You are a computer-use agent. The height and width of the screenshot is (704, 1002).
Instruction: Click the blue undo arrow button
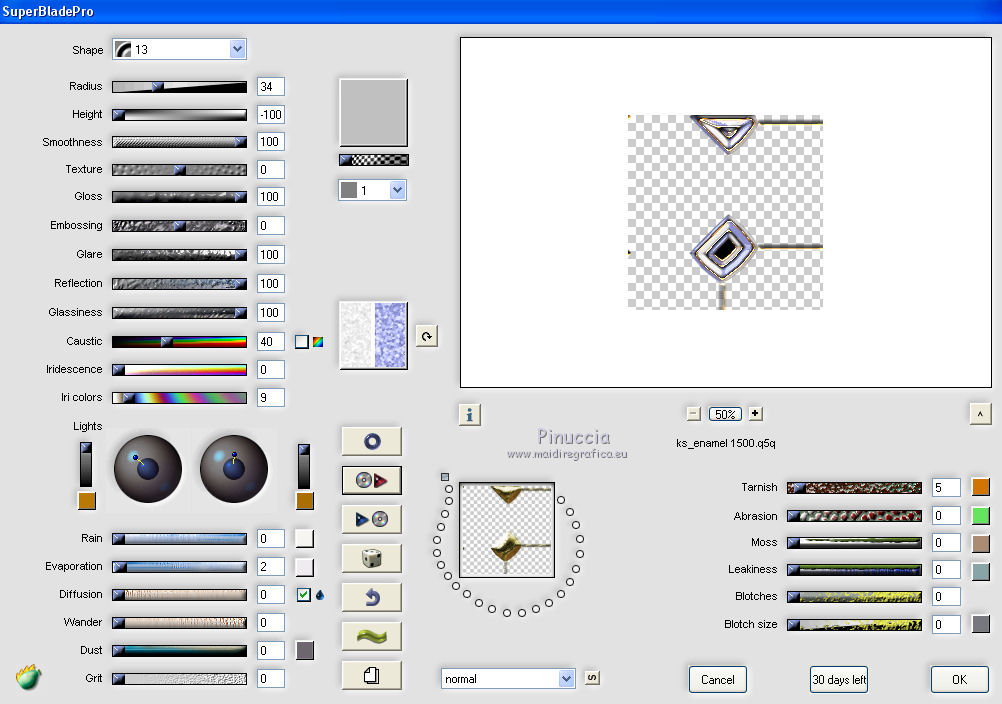tap(371, 597)
